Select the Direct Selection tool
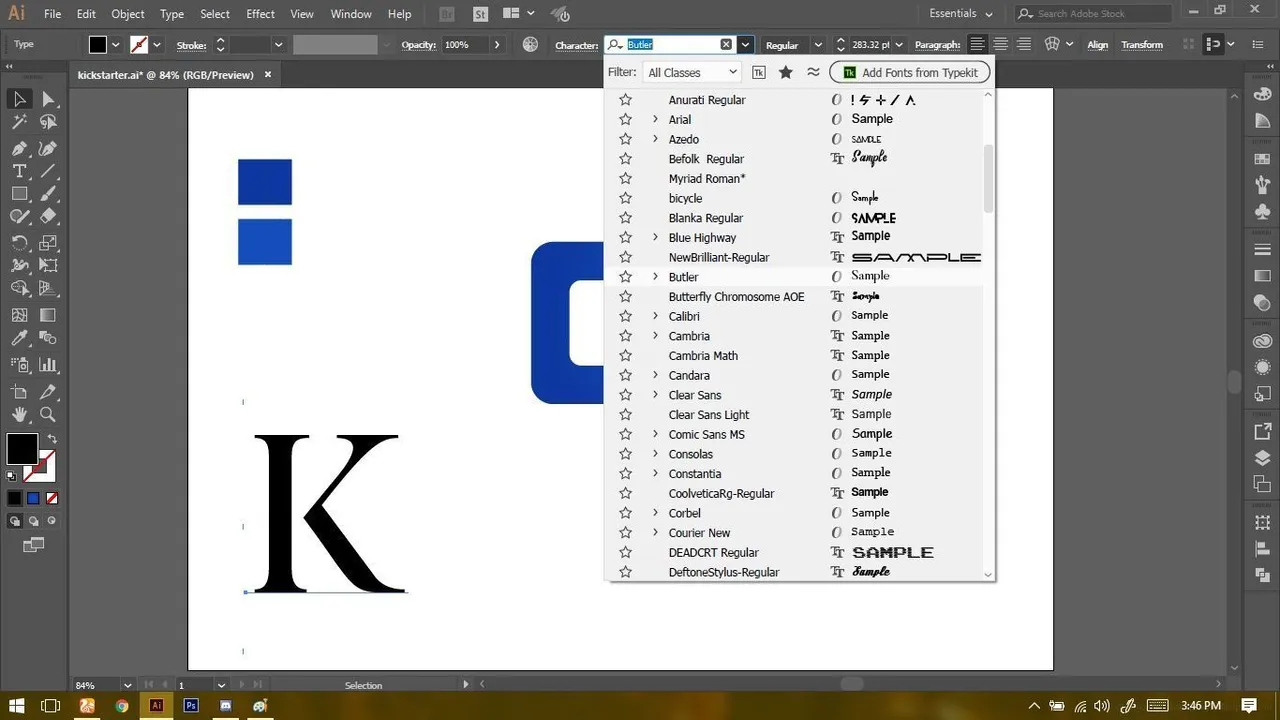This screenshot has height=720, width=1280. pos(48,98)
